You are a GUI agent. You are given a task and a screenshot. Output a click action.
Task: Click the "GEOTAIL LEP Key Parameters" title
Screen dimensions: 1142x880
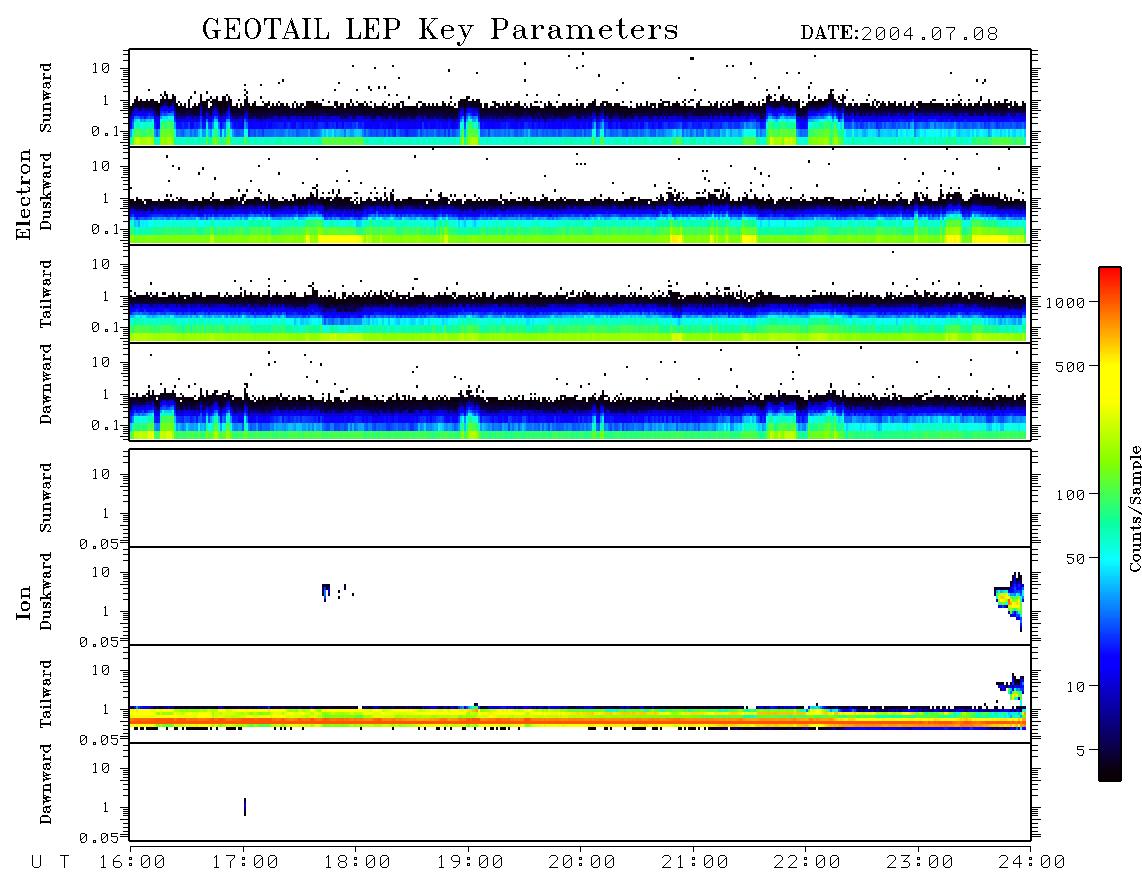point(440,30)
